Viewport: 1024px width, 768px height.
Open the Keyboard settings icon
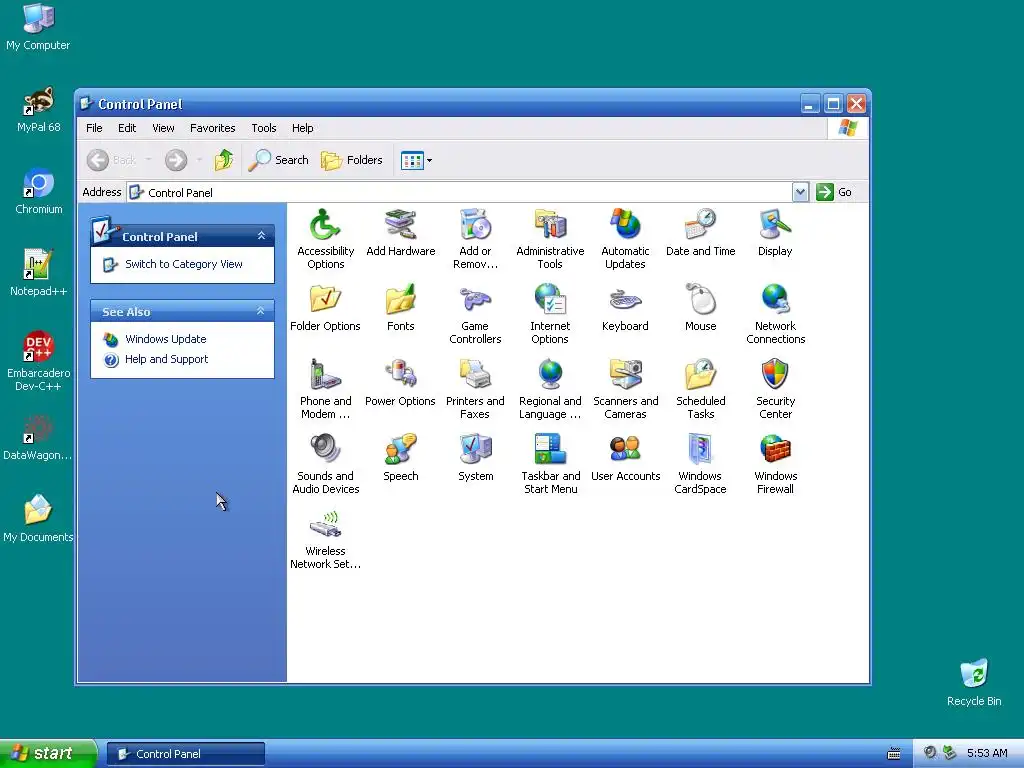click(625, 307)
